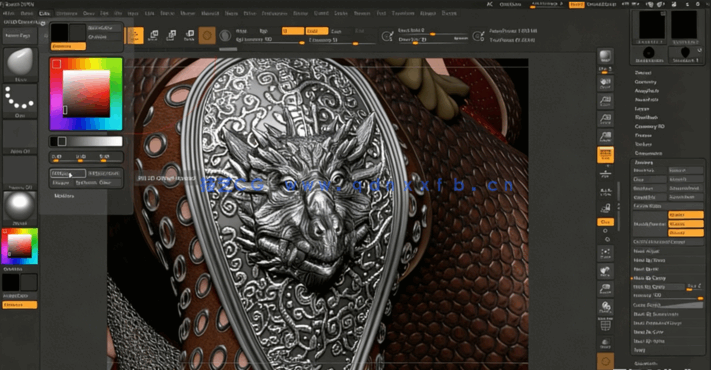Viewport: 711px width, 370px height.
Task: Click the Zoom document icon on right shelf
Action: (x=605, y=101)
